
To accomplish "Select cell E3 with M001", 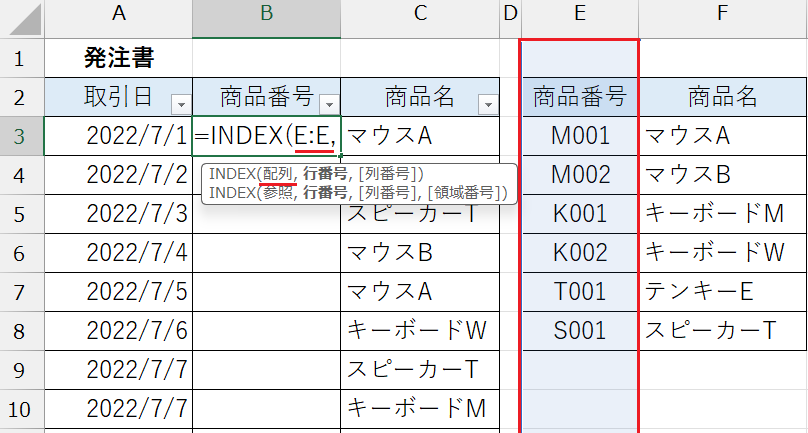I will click(x=580, y=134).
